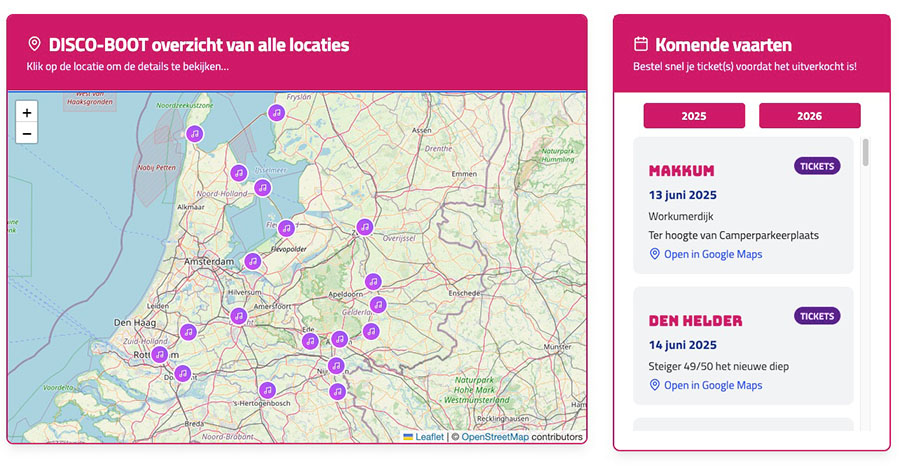The image size is (900, 466).
Task: Open the music marker above the Flevopolder label
Action: pos(286,228)
